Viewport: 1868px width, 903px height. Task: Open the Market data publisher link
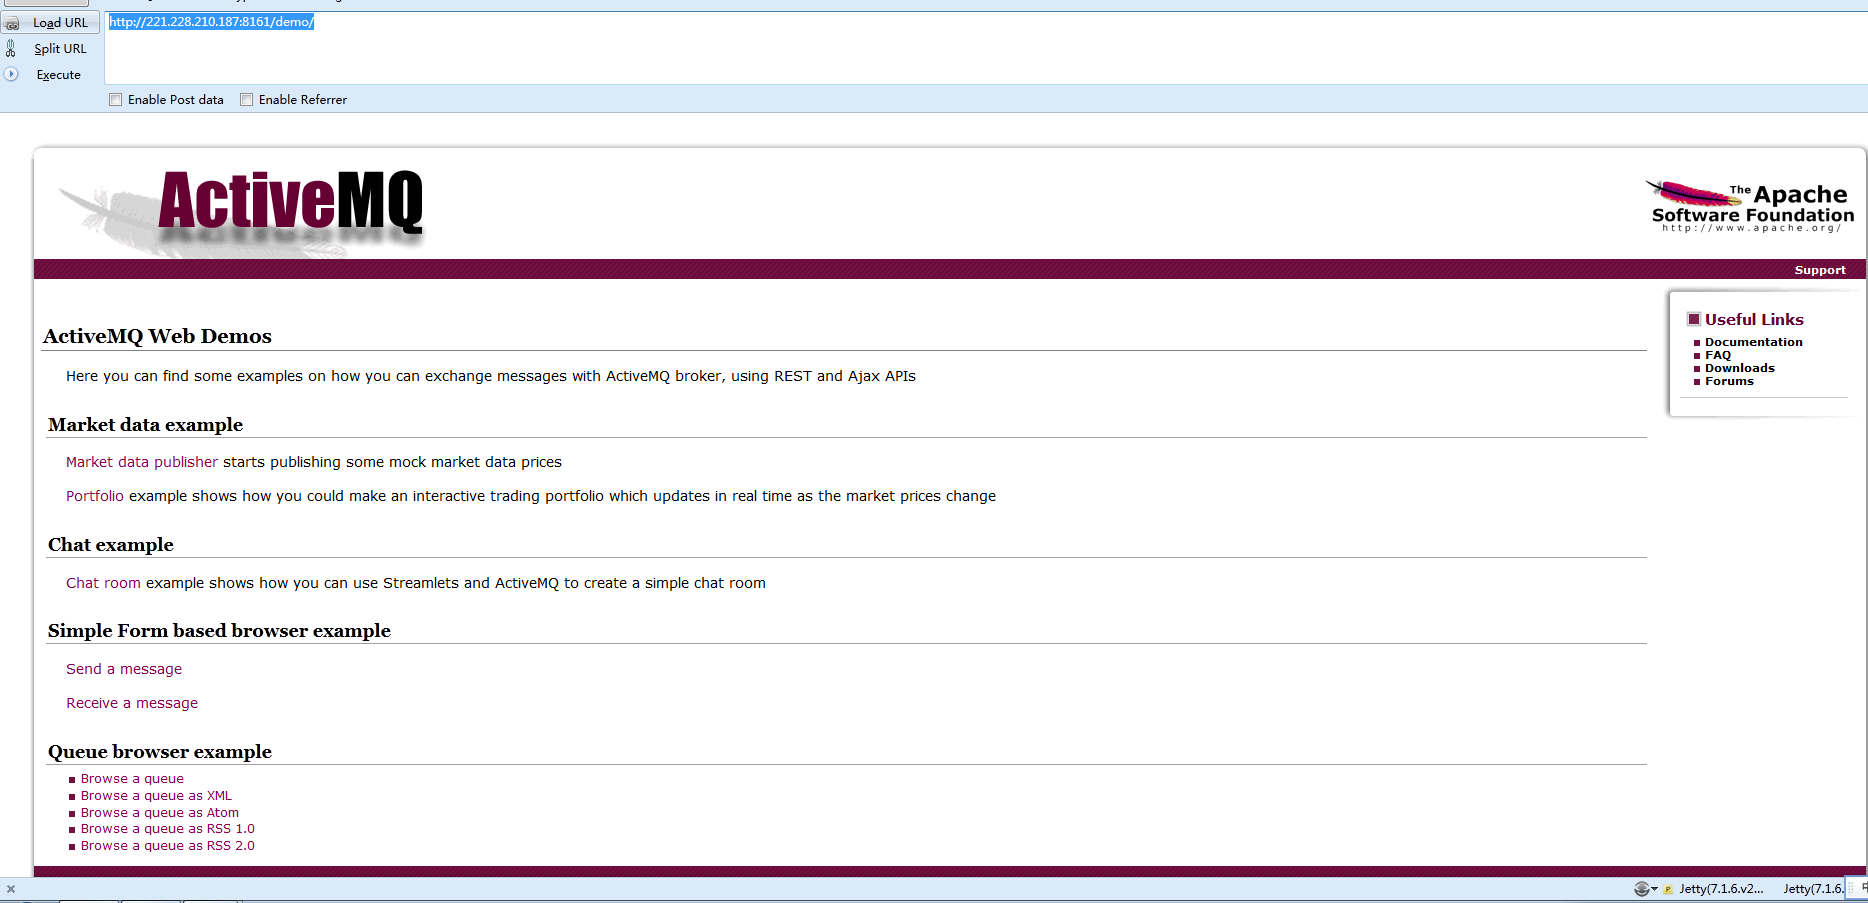(142, 462)
